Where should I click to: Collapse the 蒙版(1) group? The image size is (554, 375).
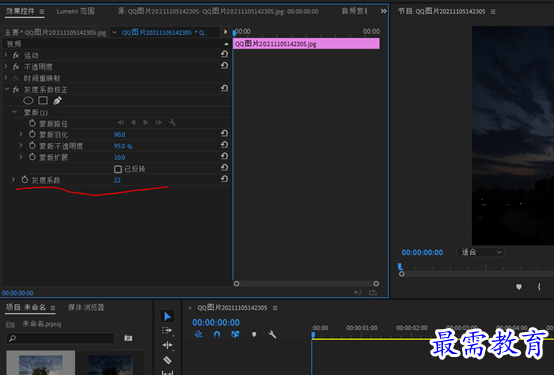click(x=14, y=112)
